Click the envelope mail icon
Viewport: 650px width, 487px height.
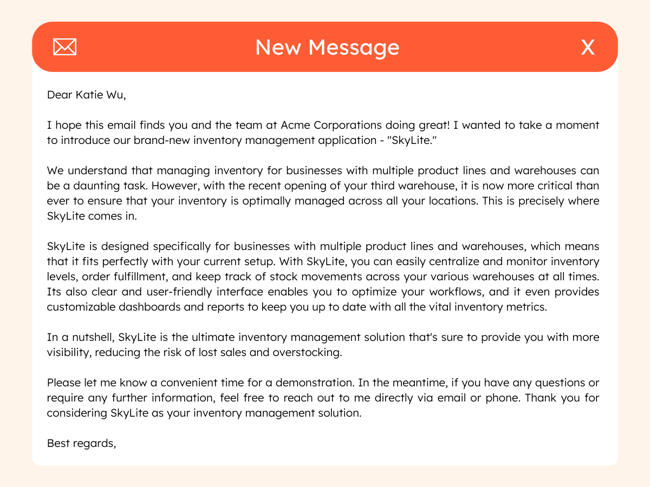(x=65, y=47)
